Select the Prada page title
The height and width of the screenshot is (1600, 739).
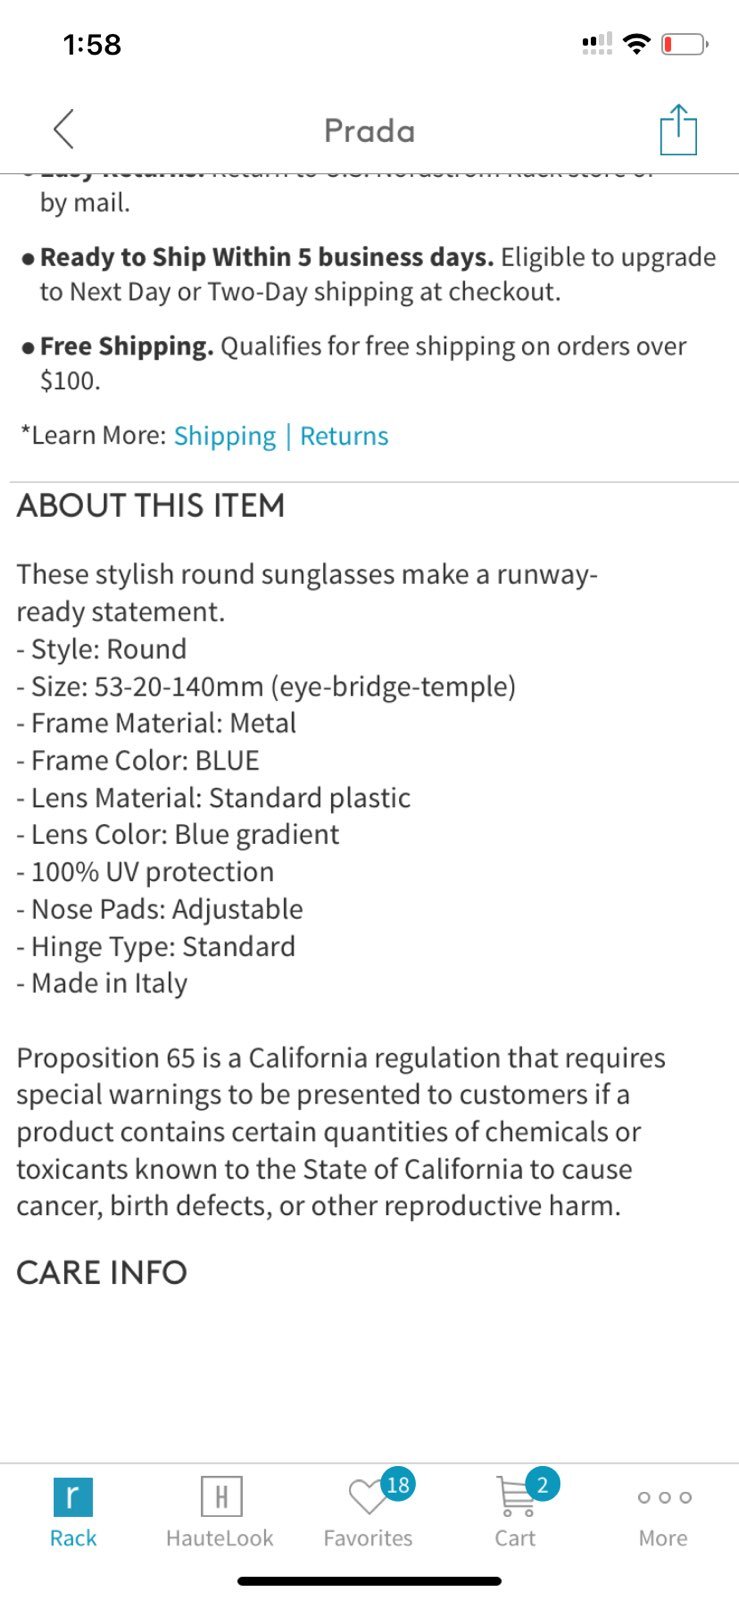(x=369, y=131)
